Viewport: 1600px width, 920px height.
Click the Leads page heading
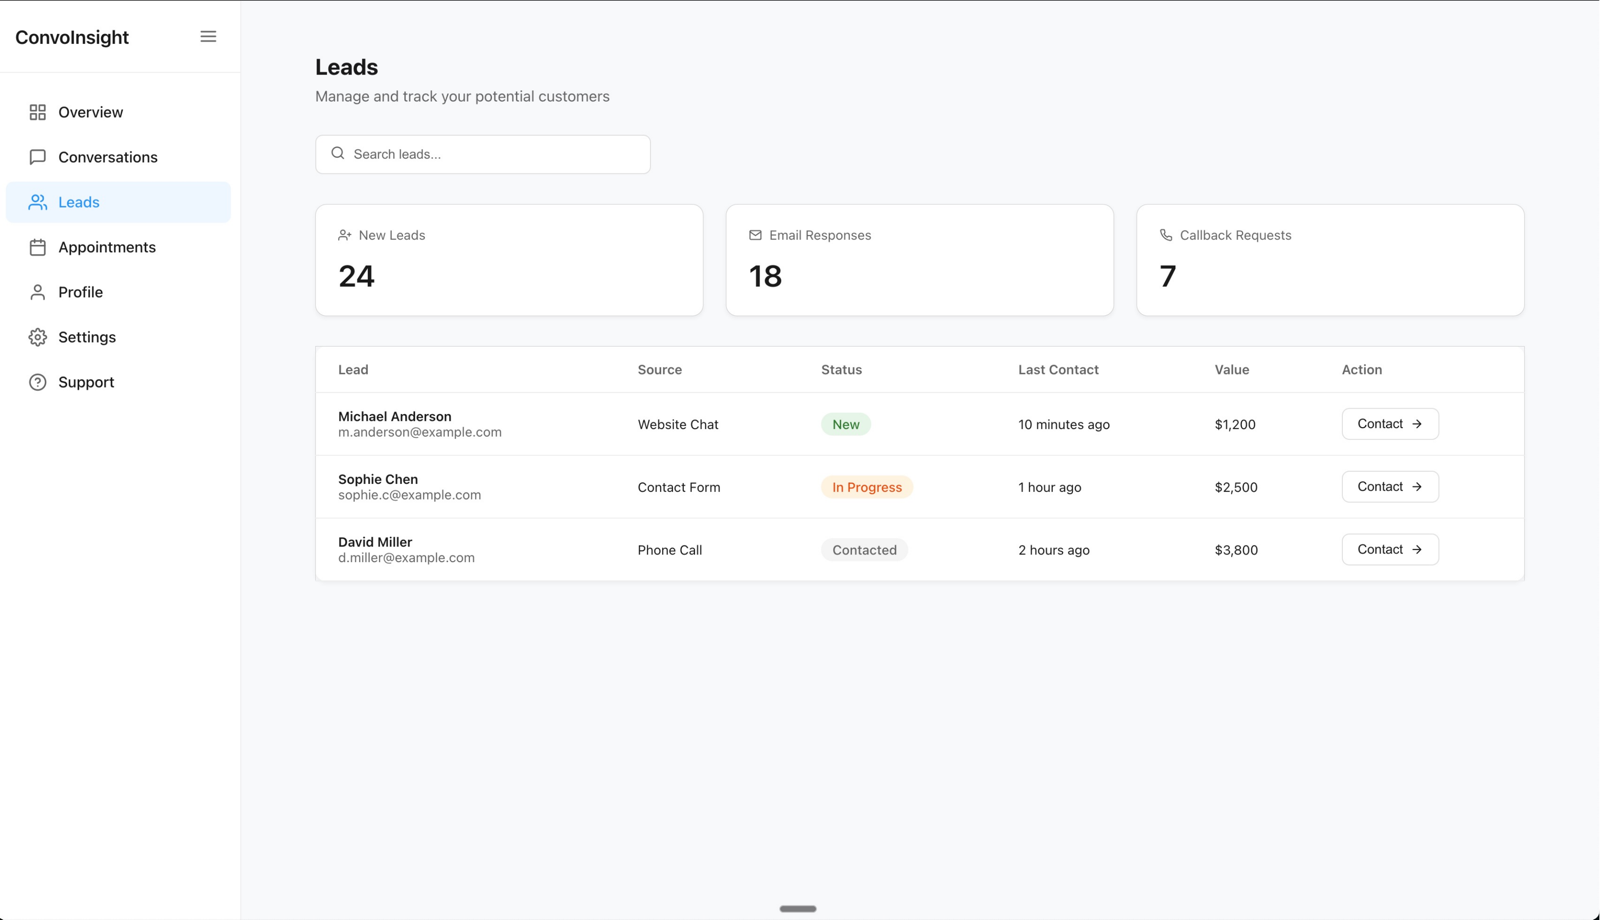click(x=347, y=67)
